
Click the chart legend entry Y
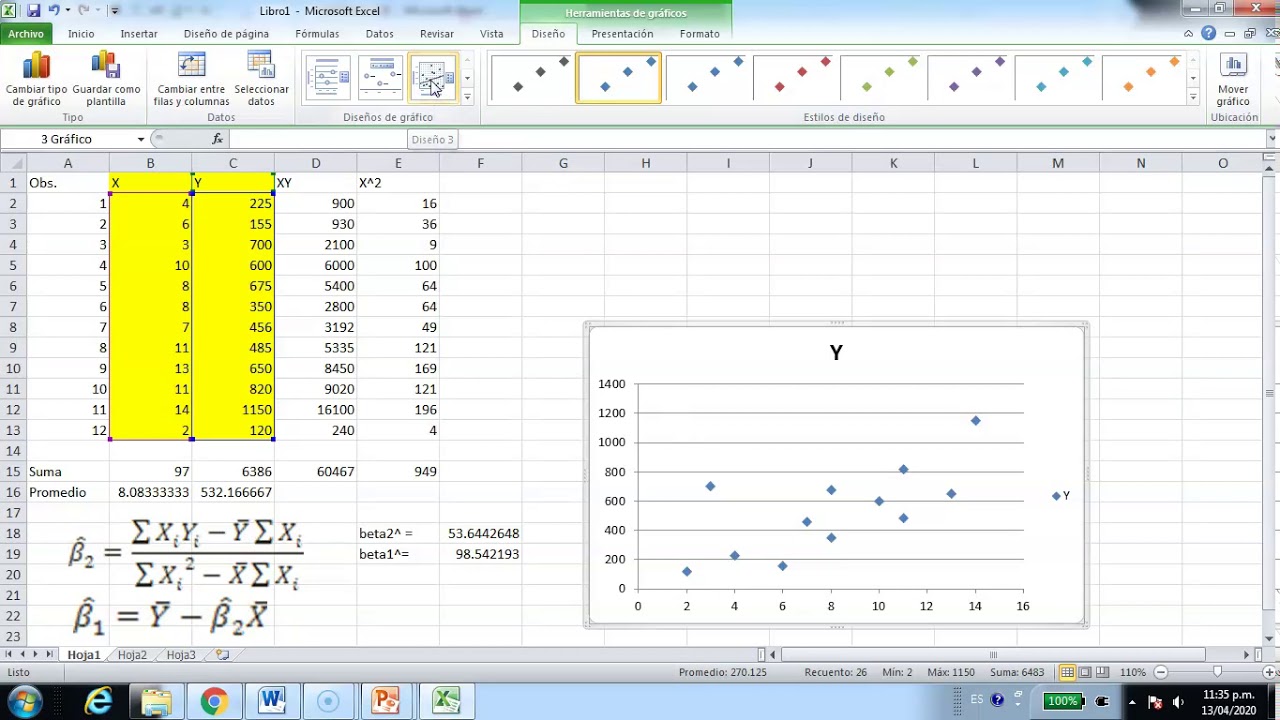point(1061,496)
